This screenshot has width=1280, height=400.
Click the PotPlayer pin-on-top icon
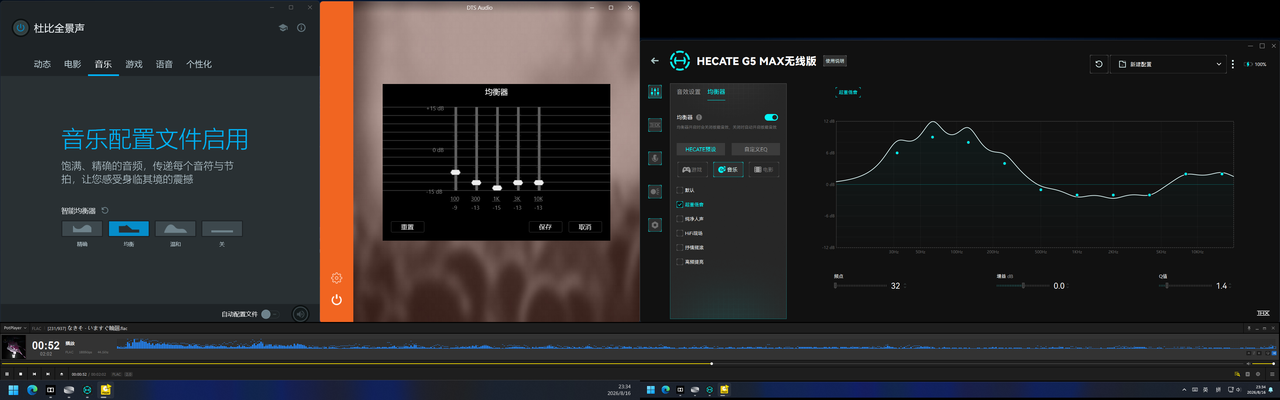[x=1249, y=328]
